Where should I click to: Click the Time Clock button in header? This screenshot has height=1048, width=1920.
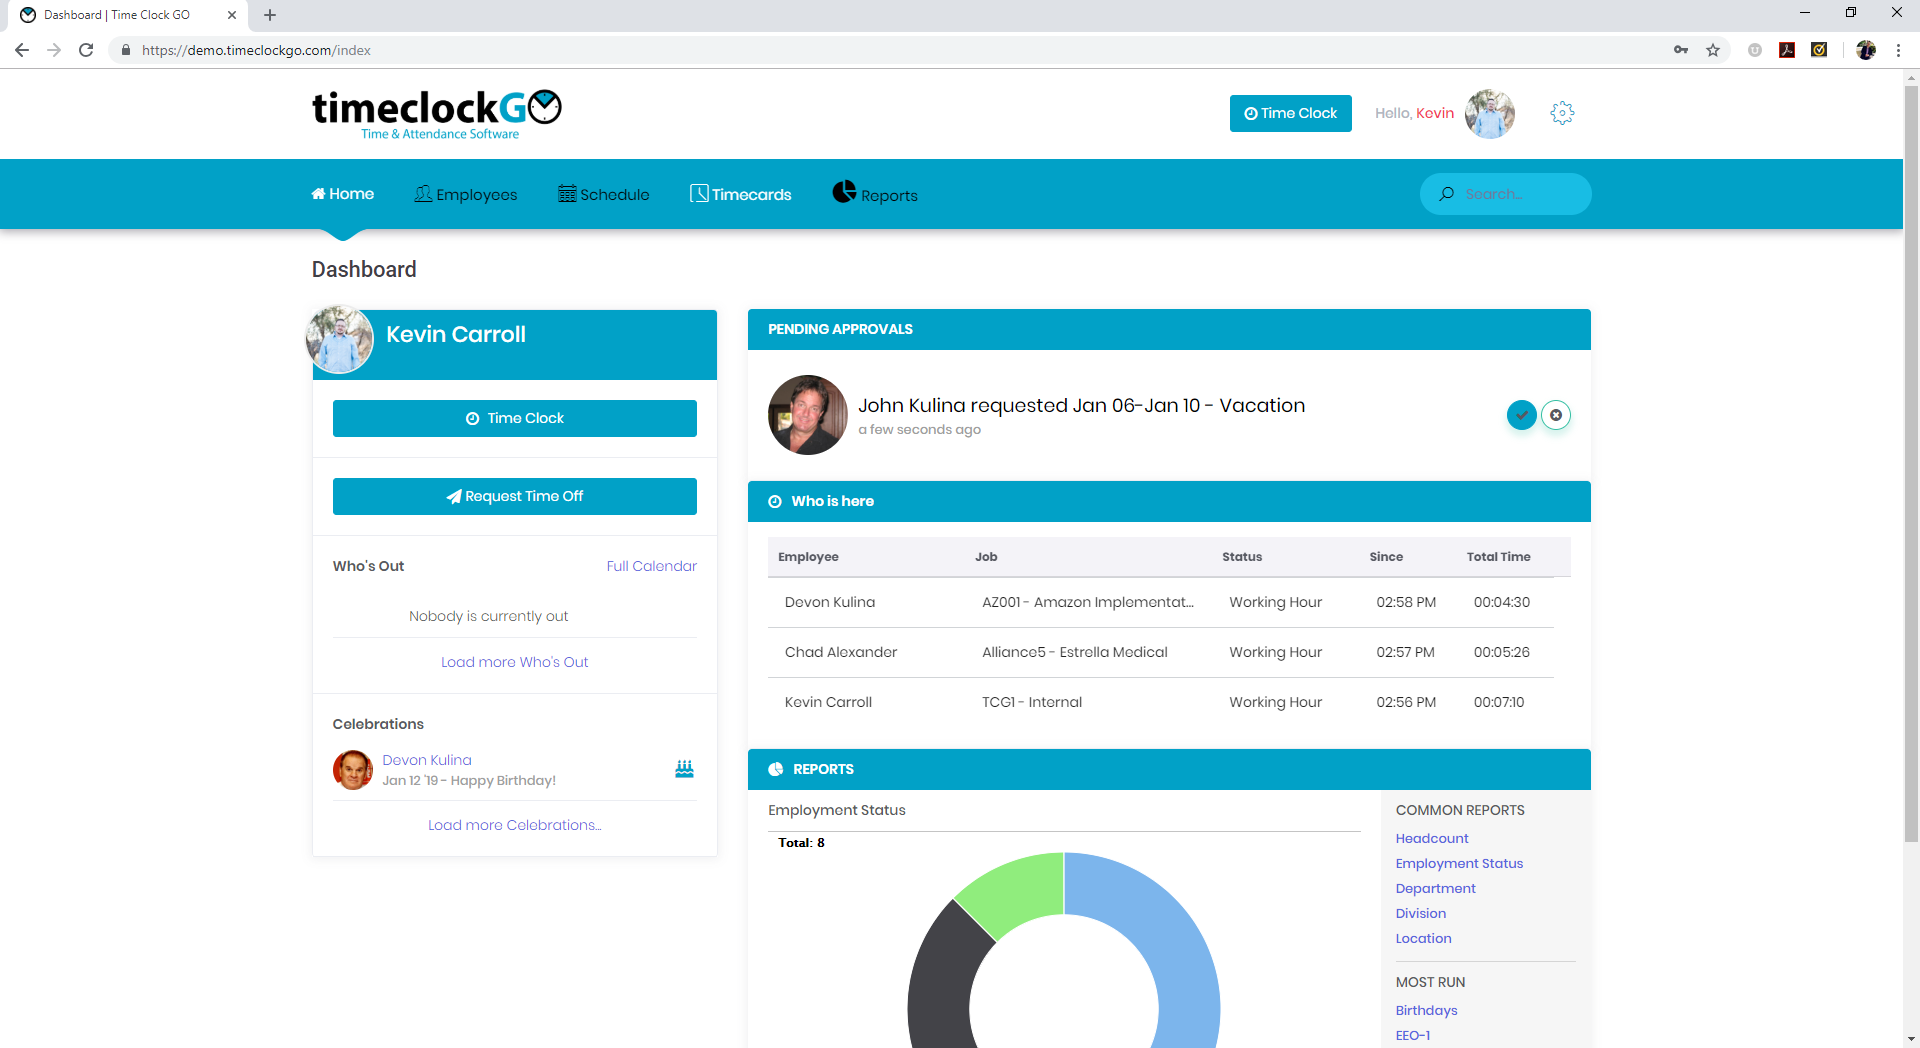(1291, 113)
